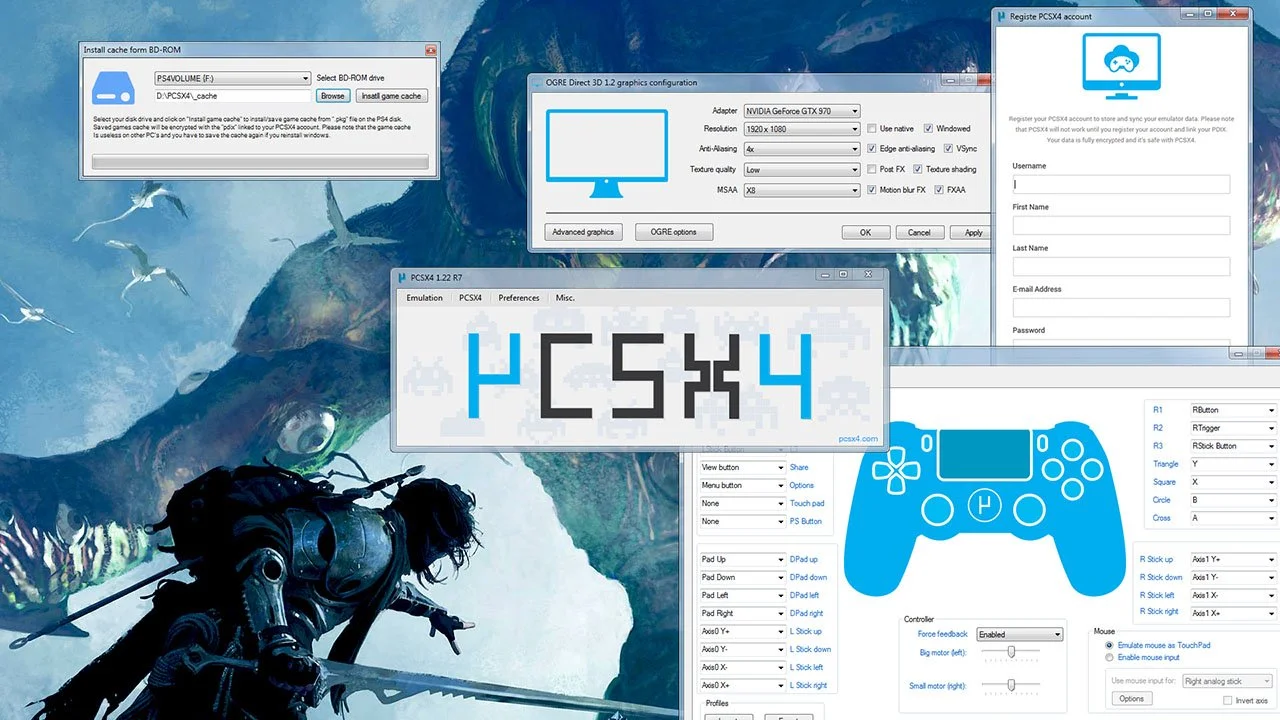Click the Browse button
Viewport: 1280px width, 720px height.
click(332, 96)
